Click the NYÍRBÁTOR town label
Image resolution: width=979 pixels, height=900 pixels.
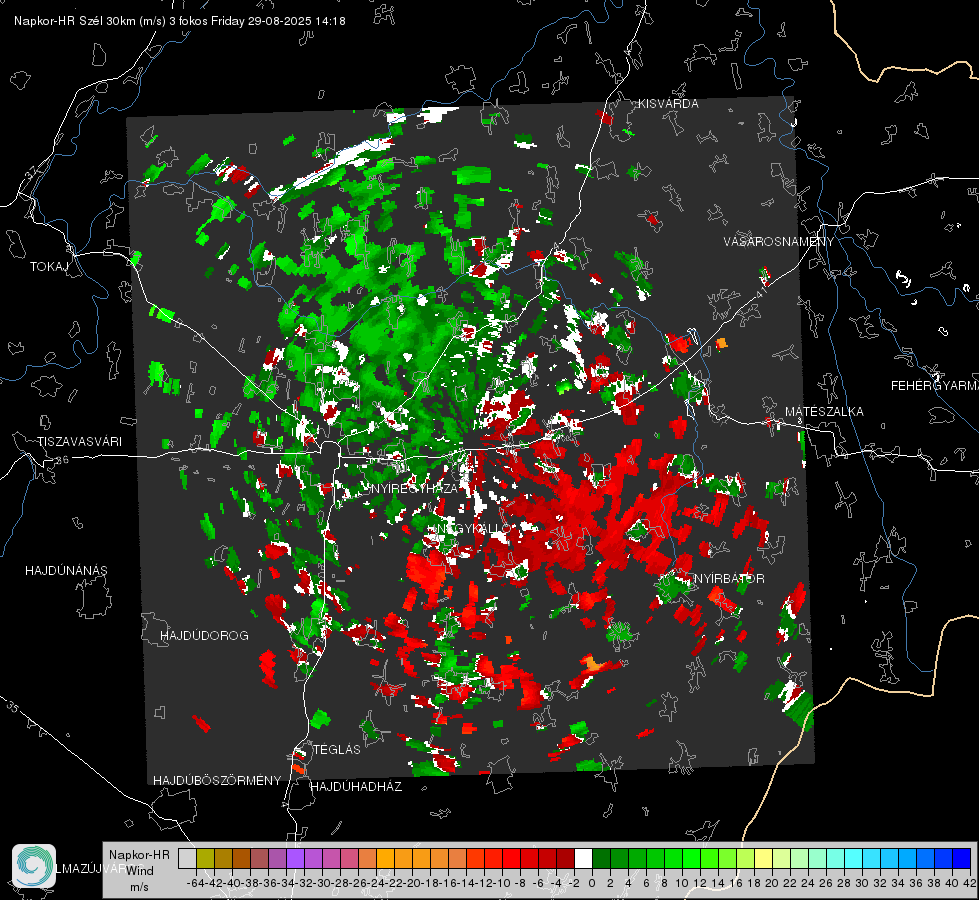pos(729,579)
